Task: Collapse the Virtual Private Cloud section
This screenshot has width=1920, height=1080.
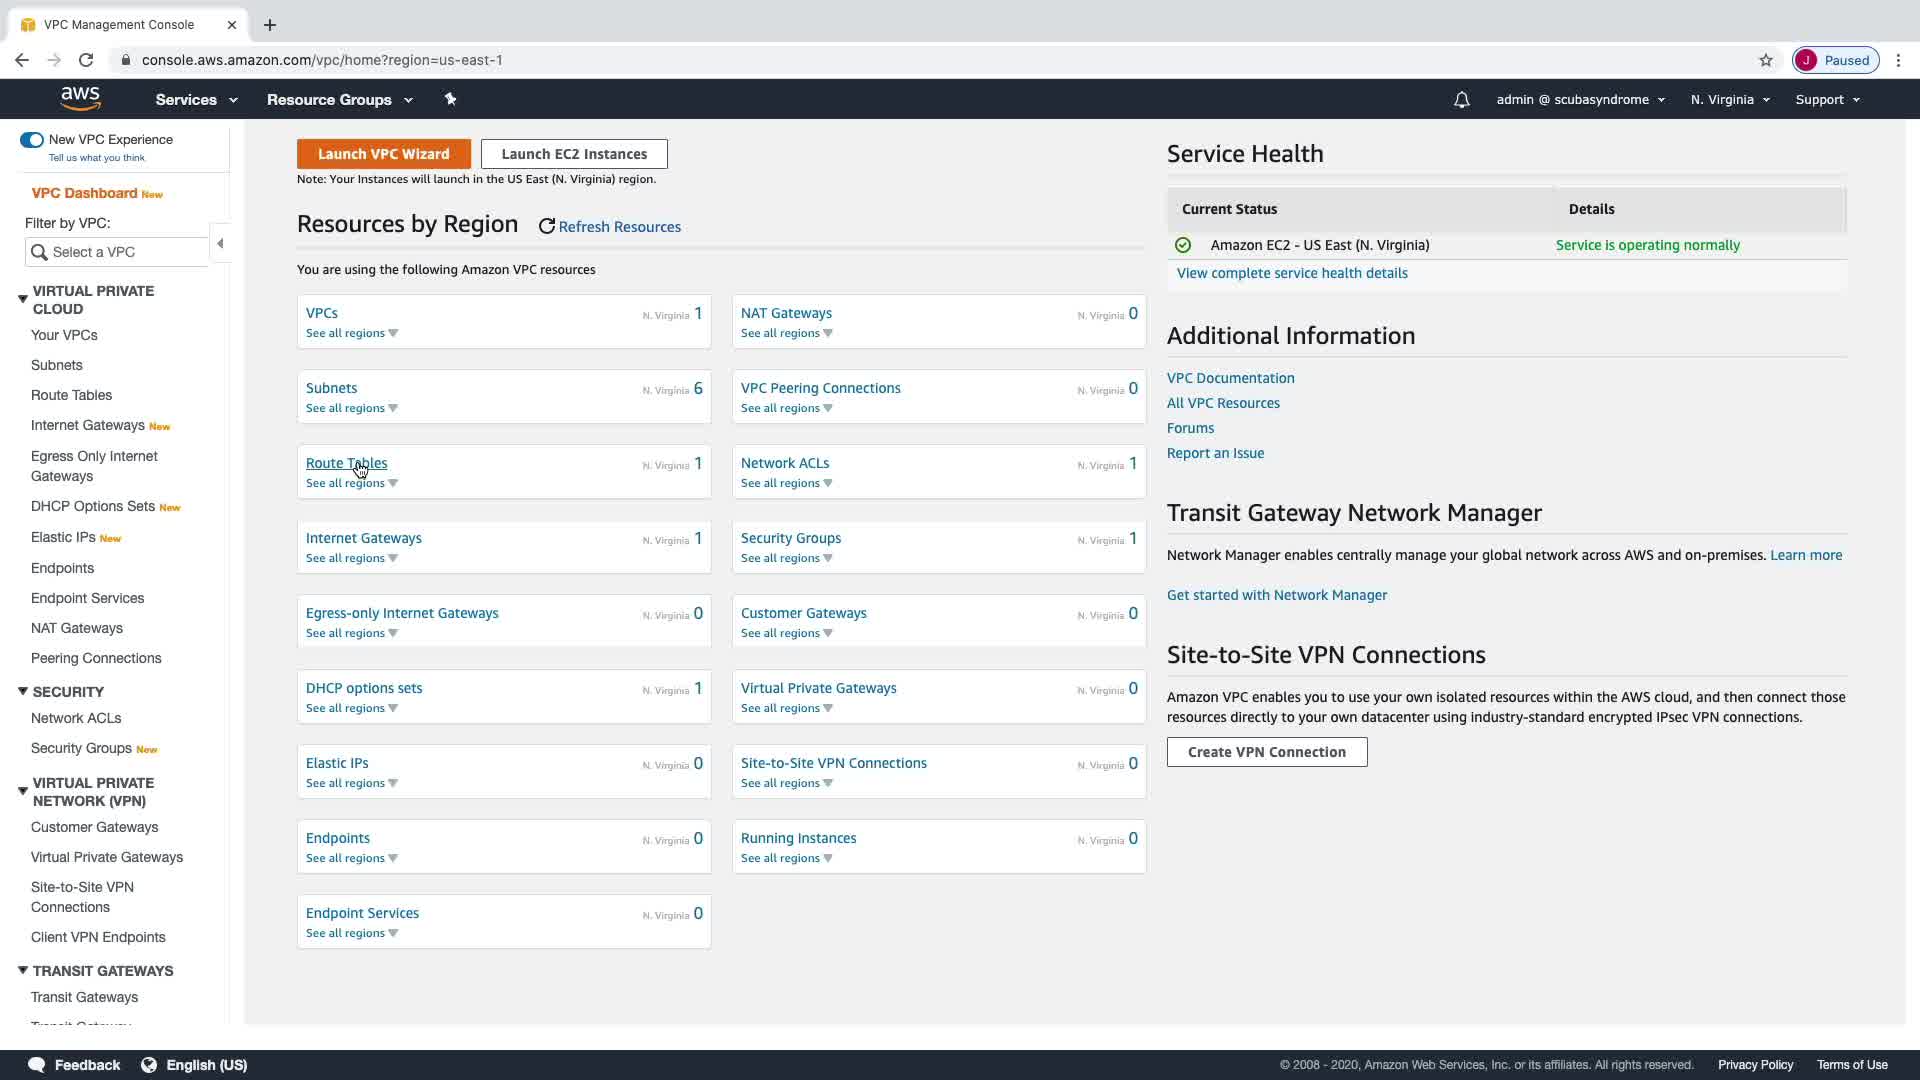Action: [23, 299]
